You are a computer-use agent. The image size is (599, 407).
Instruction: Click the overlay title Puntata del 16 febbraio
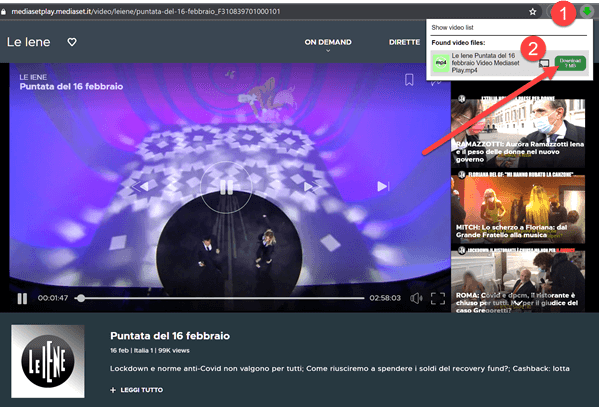tap(71, 86)
